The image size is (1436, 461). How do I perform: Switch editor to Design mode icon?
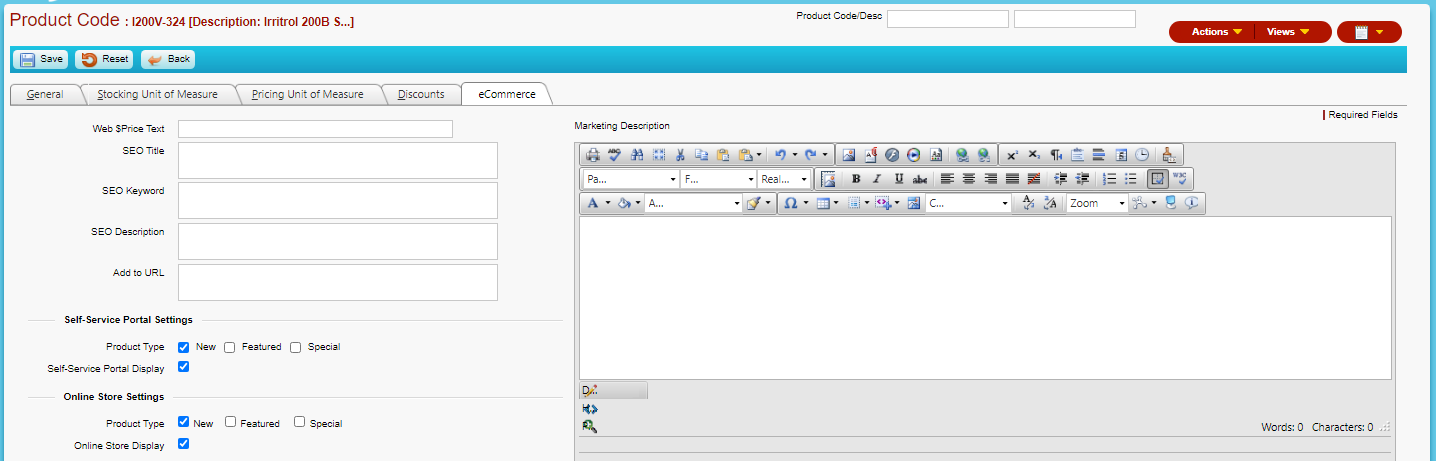click(588, 390)
